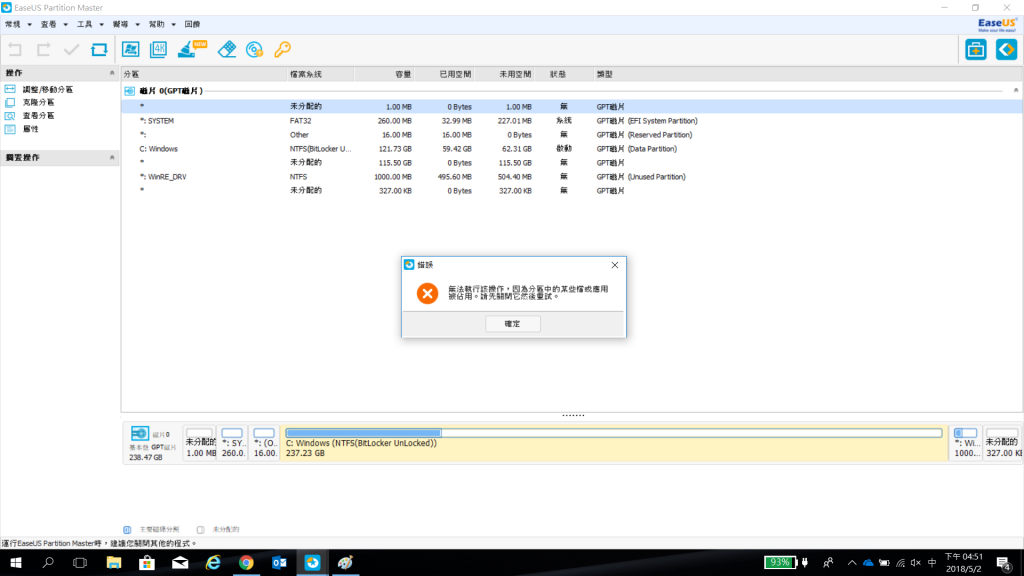Click the dropdown arrow beside 常規
The image size is (1024, 576).
(29, 25)
